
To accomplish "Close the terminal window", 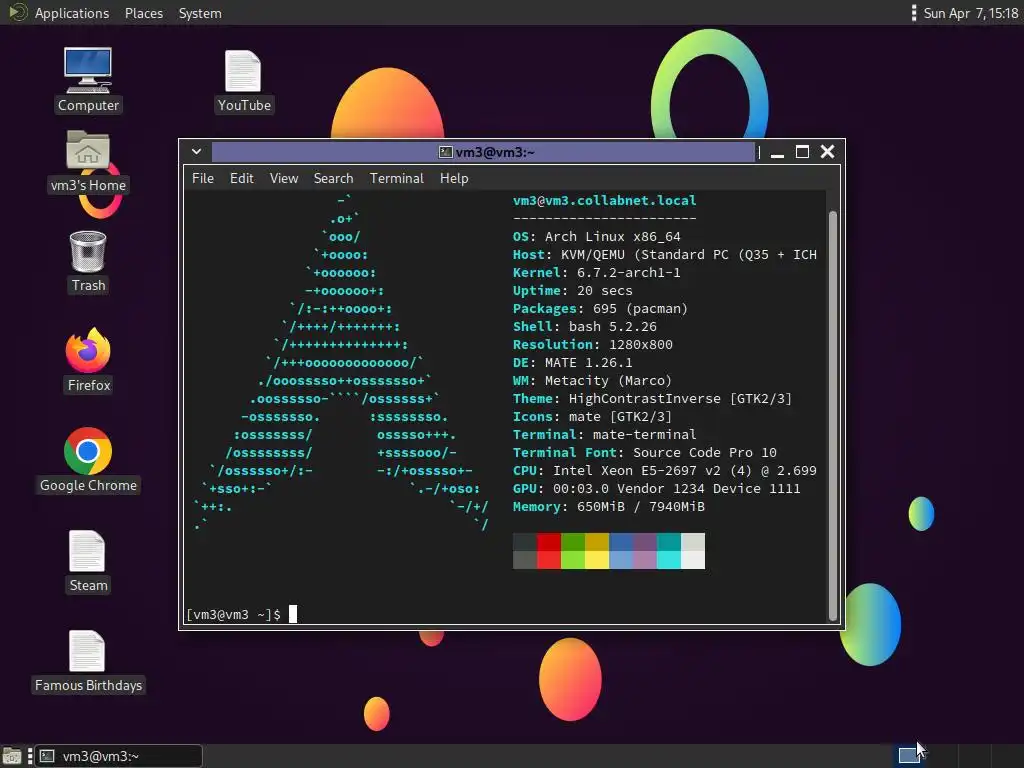I will click(827, 152).
